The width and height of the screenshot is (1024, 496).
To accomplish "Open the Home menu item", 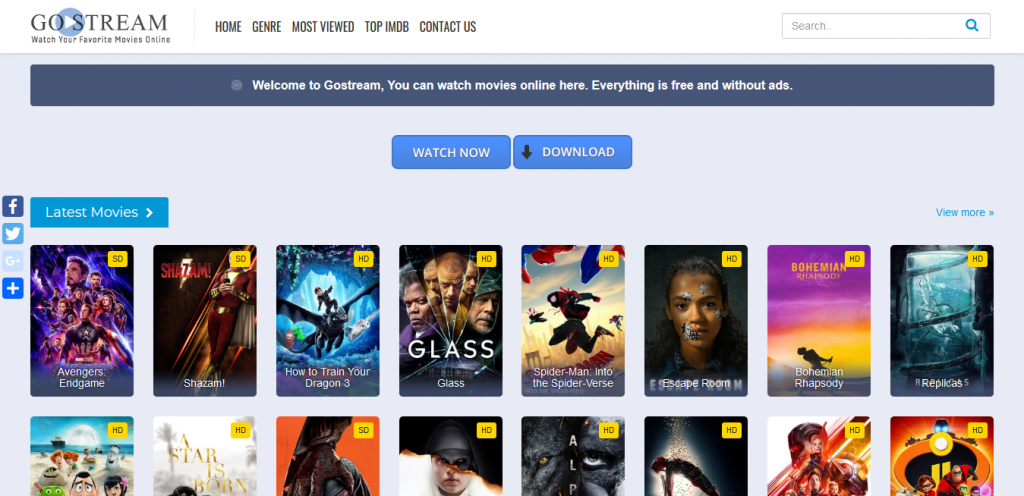I will [228, 27].
